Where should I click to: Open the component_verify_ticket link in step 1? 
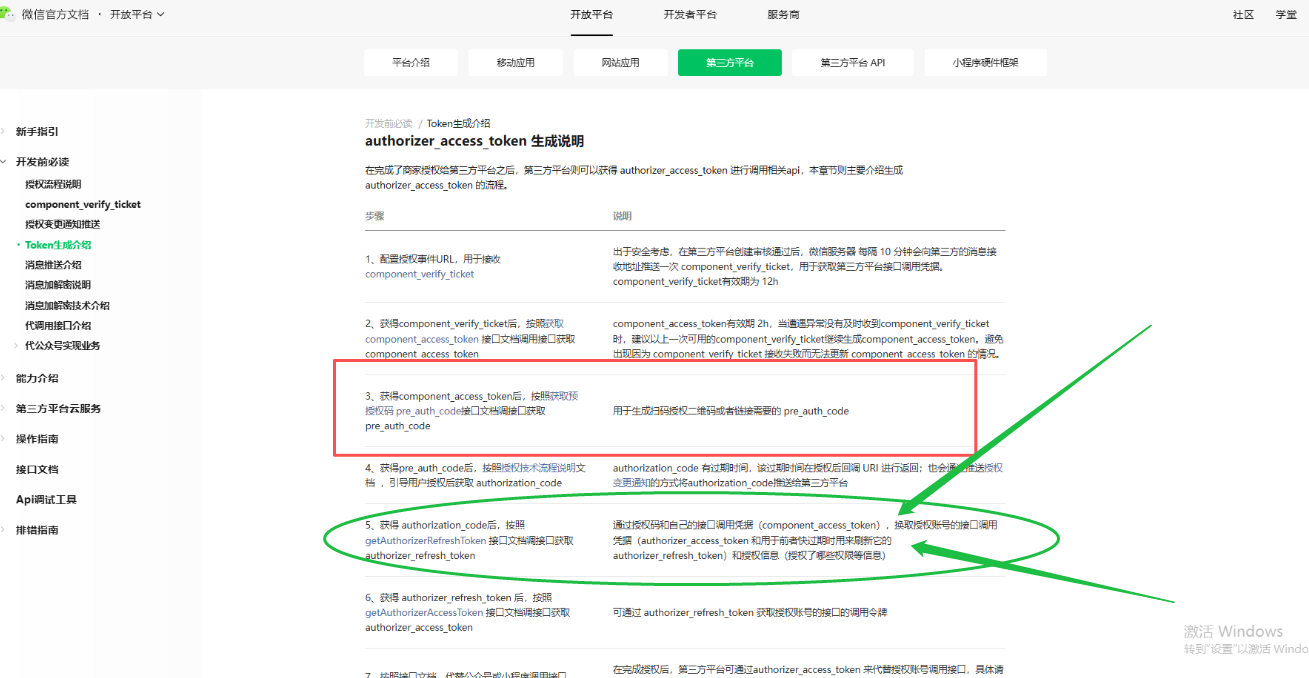420,274
